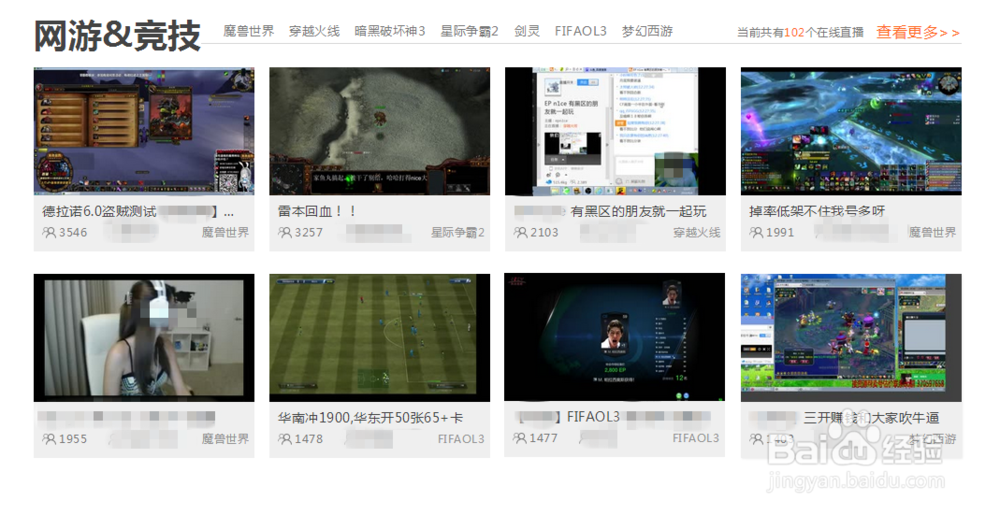Open the 三开赚钱 stream thumbnail
This screenshot has height=515, width=1000.
(x=851, y=338)
